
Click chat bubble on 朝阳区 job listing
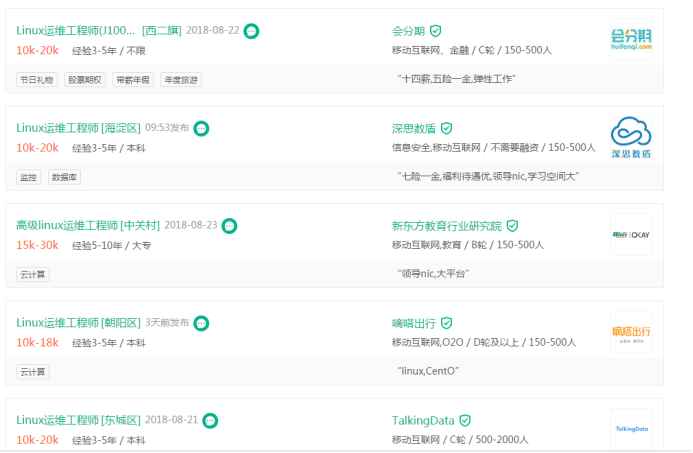[201, 323]
